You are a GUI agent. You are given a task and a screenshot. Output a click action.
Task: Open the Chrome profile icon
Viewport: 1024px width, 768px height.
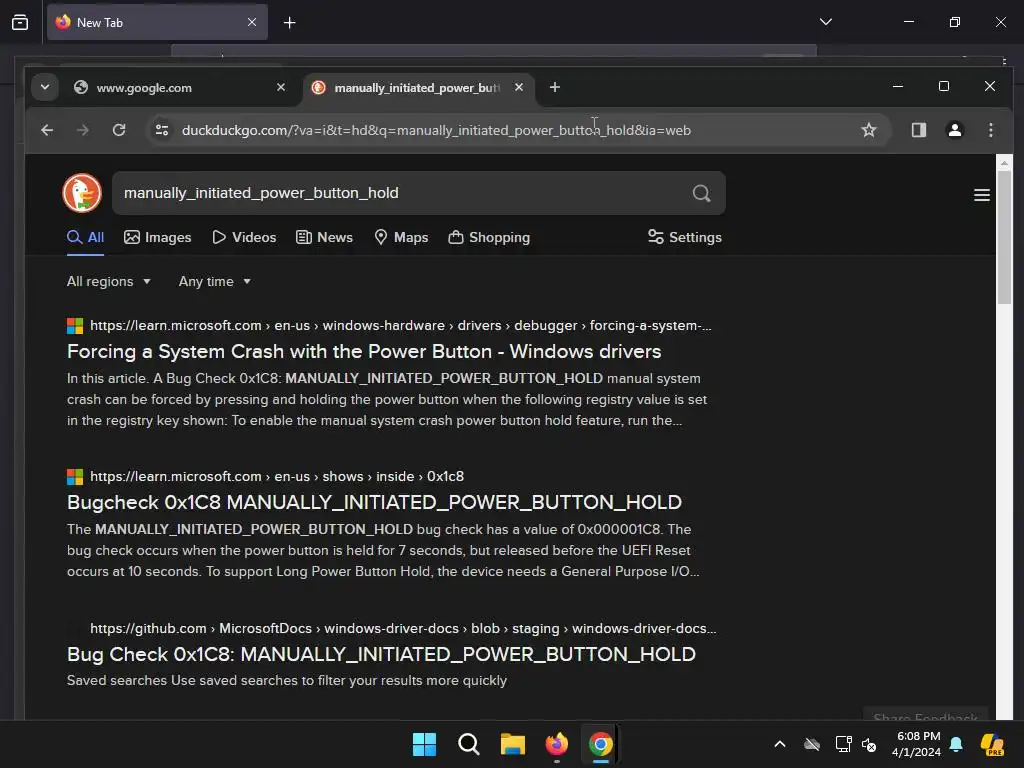pyautogui.click(x=955, y=130)
